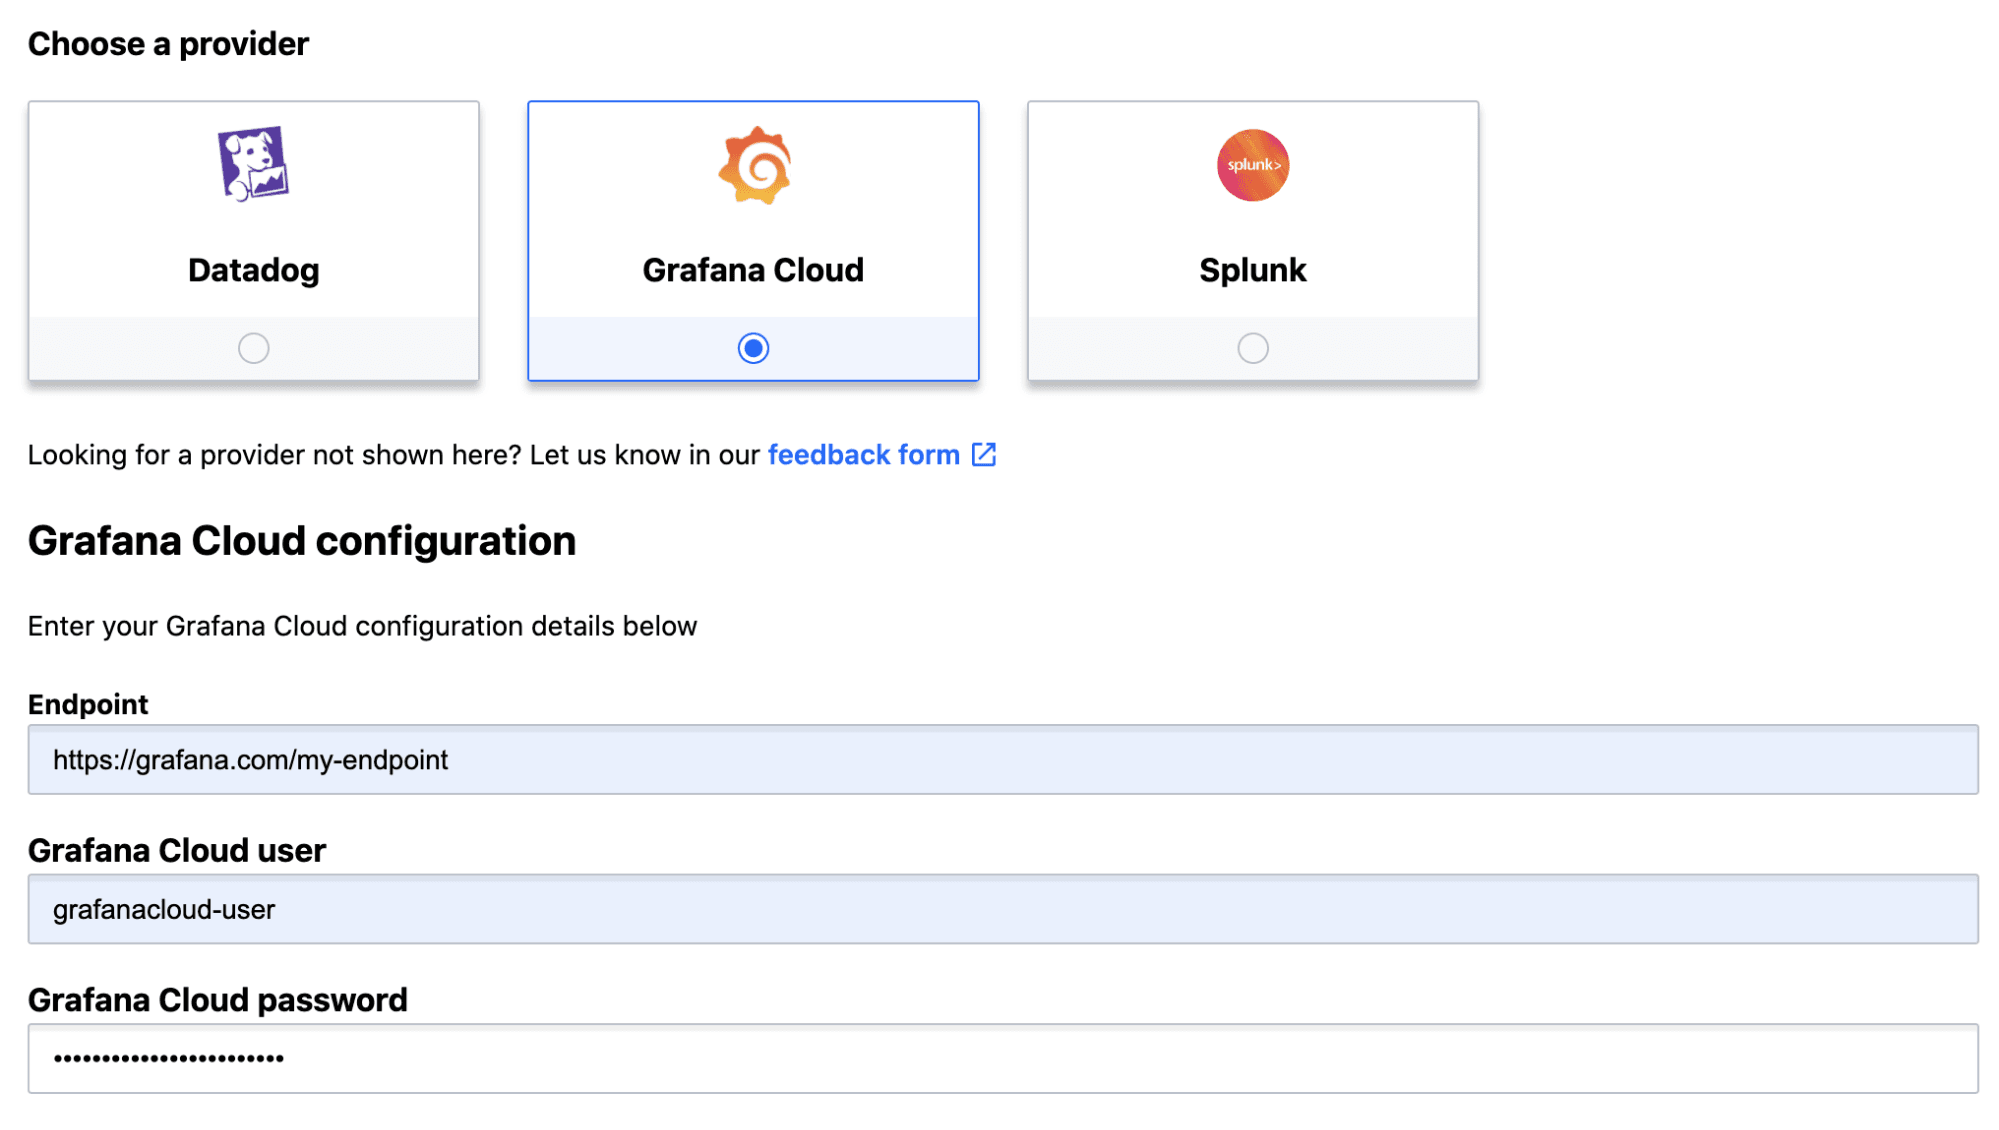Screen dimensions: 1999x1130
Task: Click the Grafana Cloud password label
Action: coord(217,999)
